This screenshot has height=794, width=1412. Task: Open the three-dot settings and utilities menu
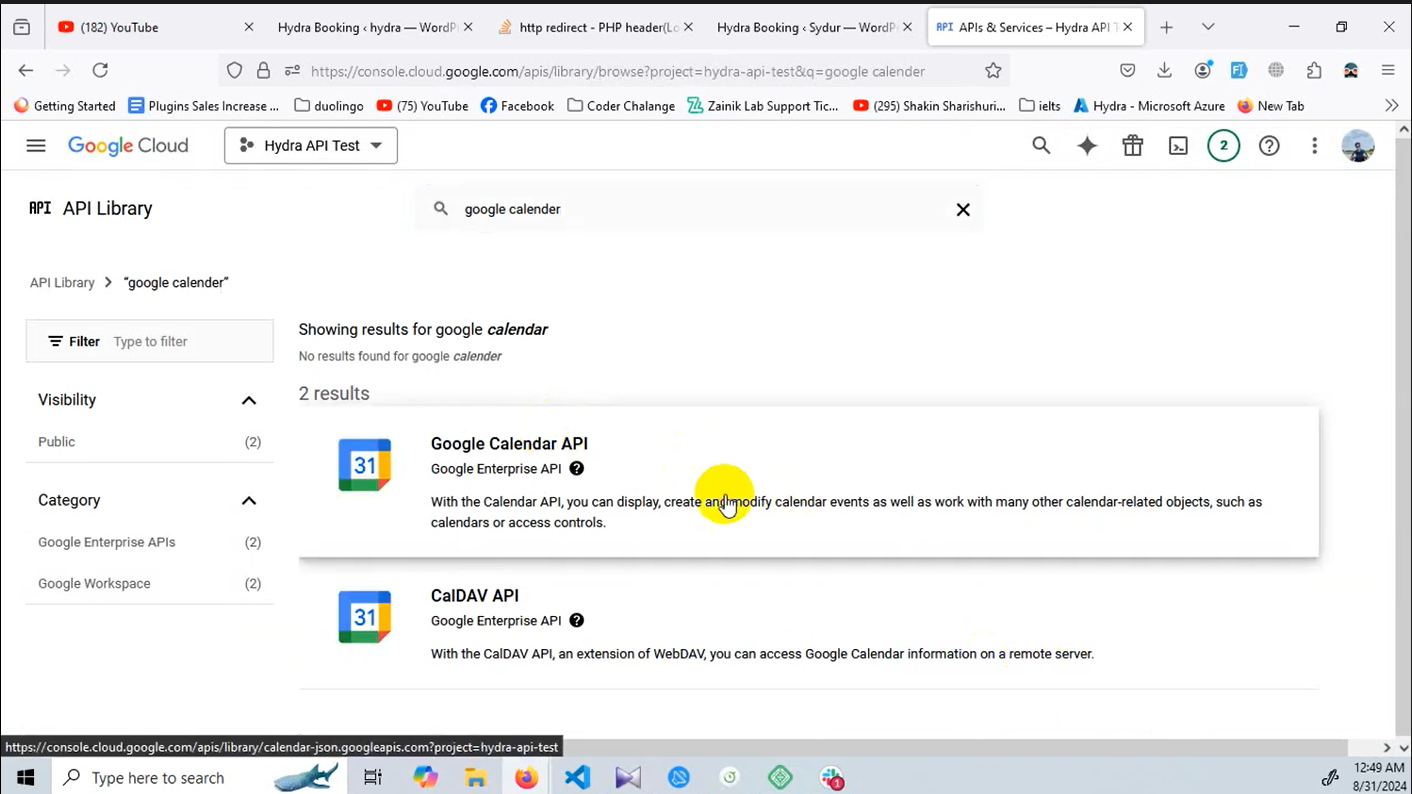pos(1314,146)
